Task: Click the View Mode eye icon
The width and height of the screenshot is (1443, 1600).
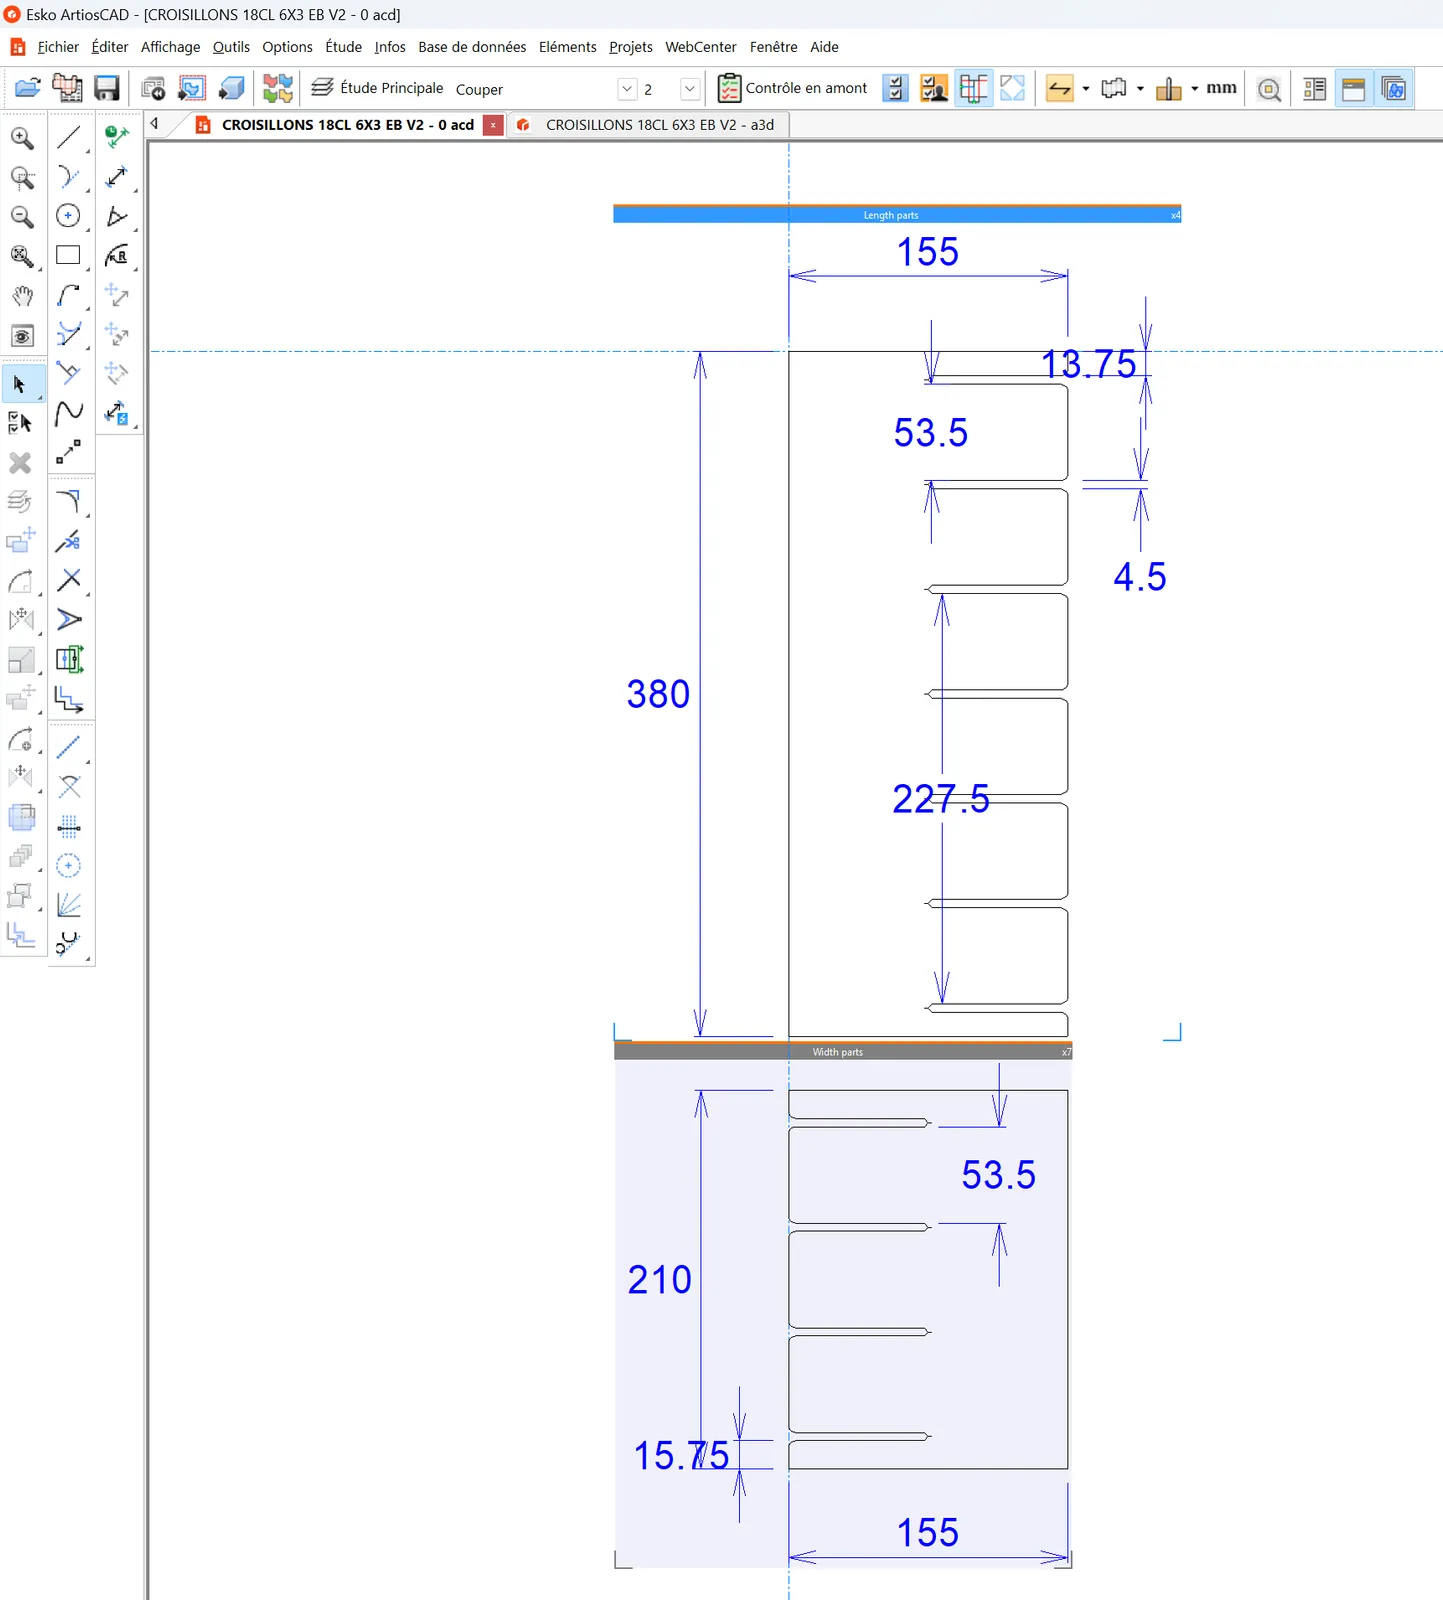Action: pos(22,336)
